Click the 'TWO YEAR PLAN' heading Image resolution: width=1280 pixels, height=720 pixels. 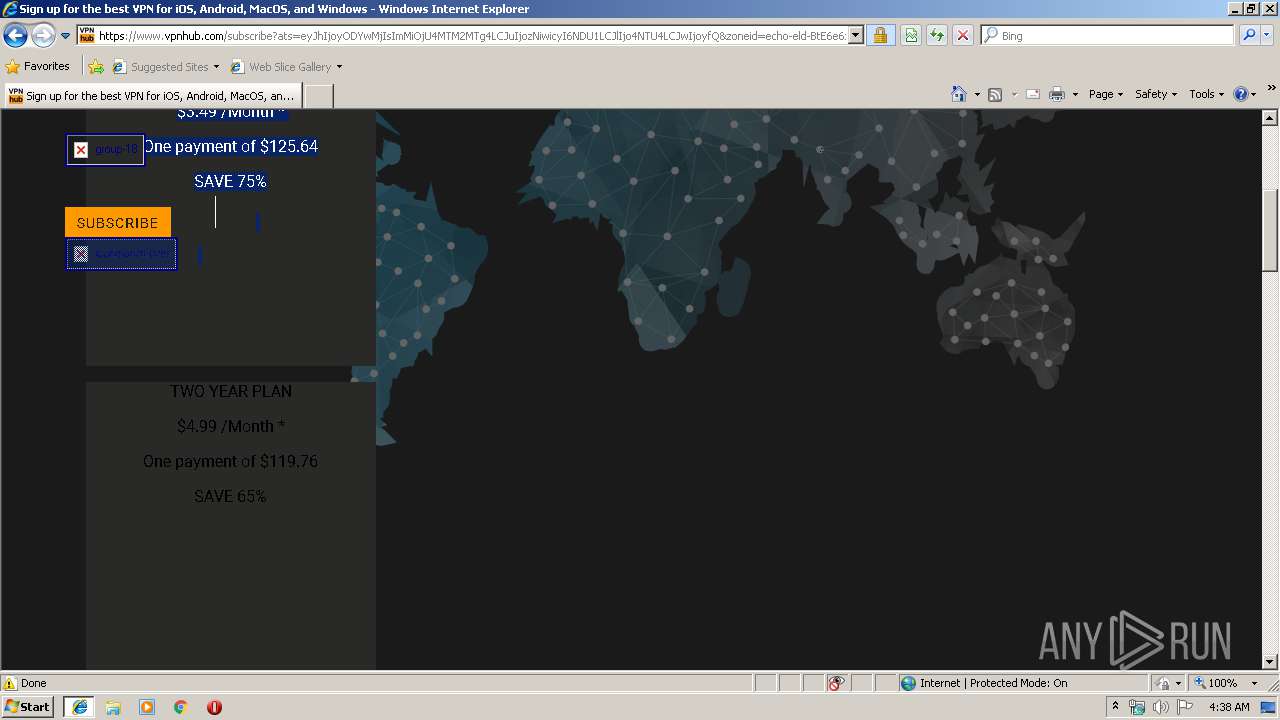coord(231,391)
